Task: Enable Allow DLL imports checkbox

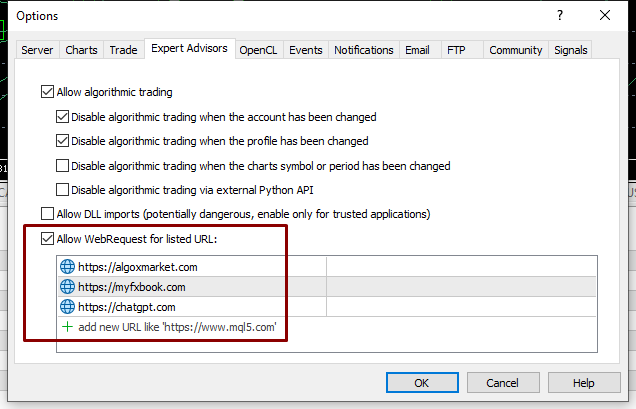Action: (47, 214)
